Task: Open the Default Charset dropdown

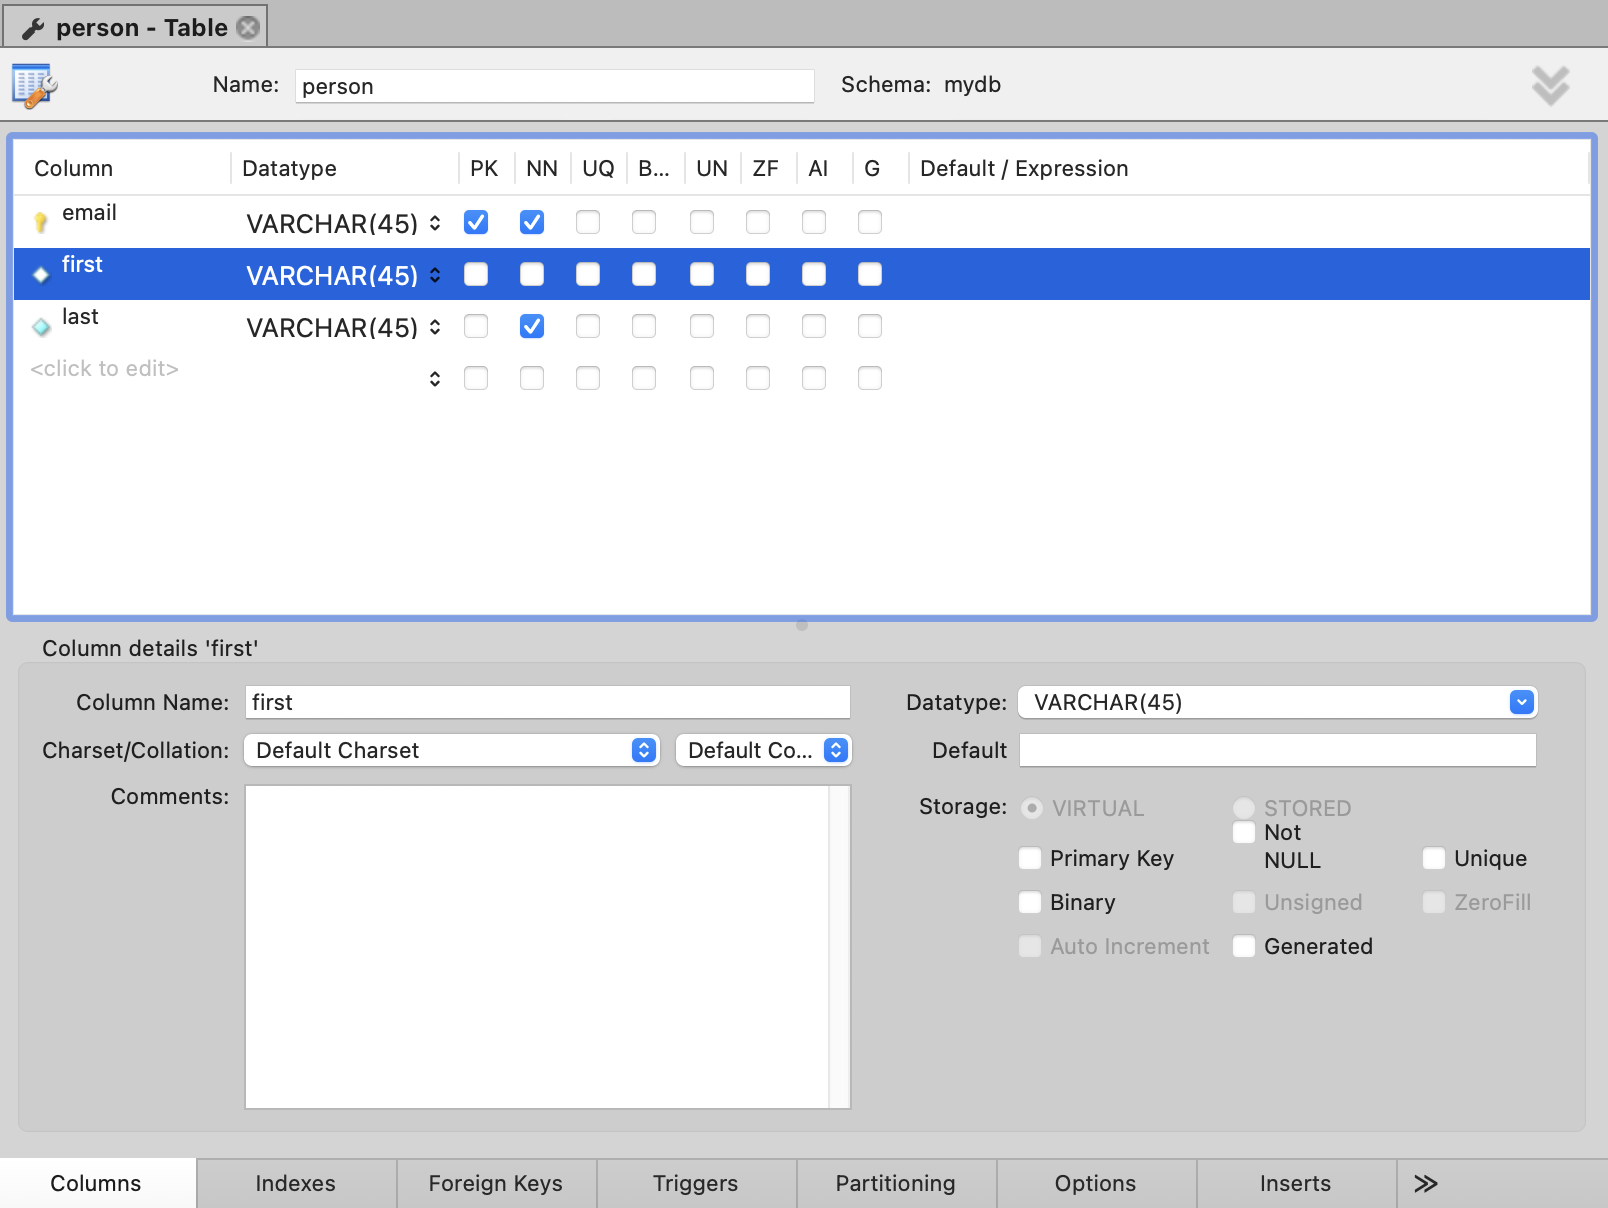Action: coord(452,750)
